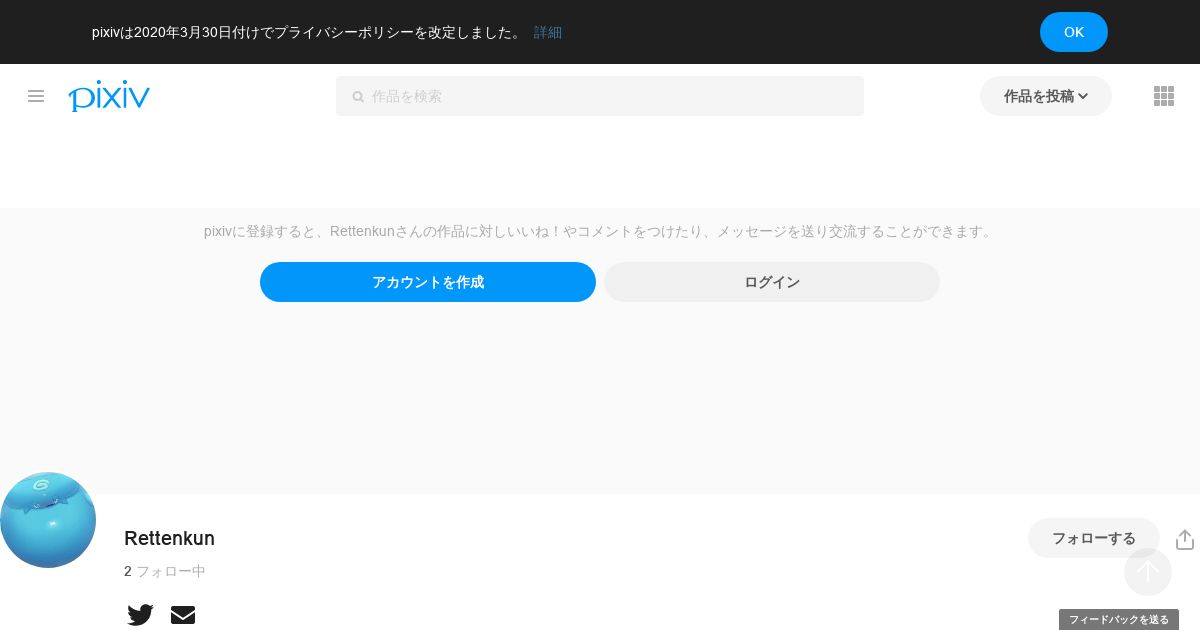Open the 詳細 privacy policy link
Screen dimensions: 1200x630
(548, 32)
